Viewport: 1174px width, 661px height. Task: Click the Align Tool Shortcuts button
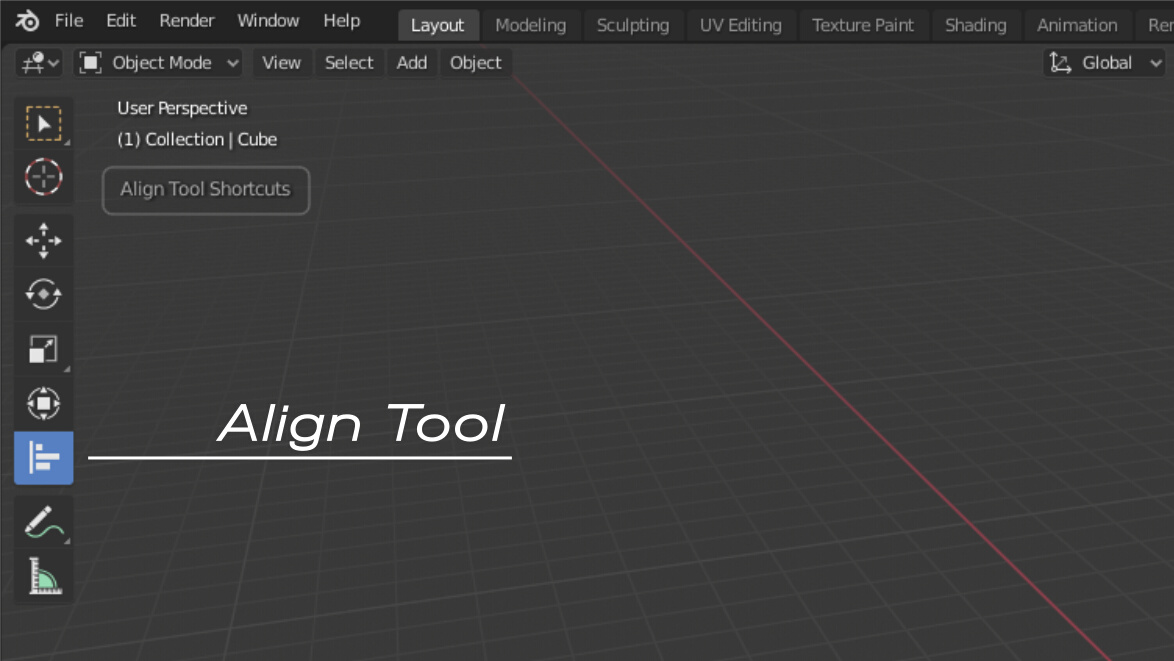pyautogui.click(x=205, y=190)
